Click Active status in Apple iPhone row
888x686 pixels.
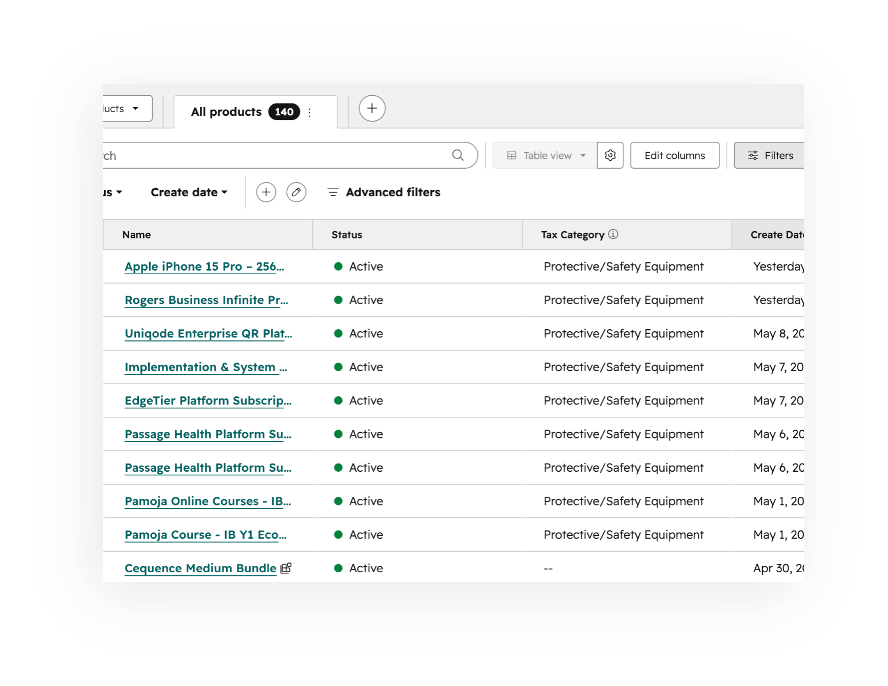click(358, 266)
